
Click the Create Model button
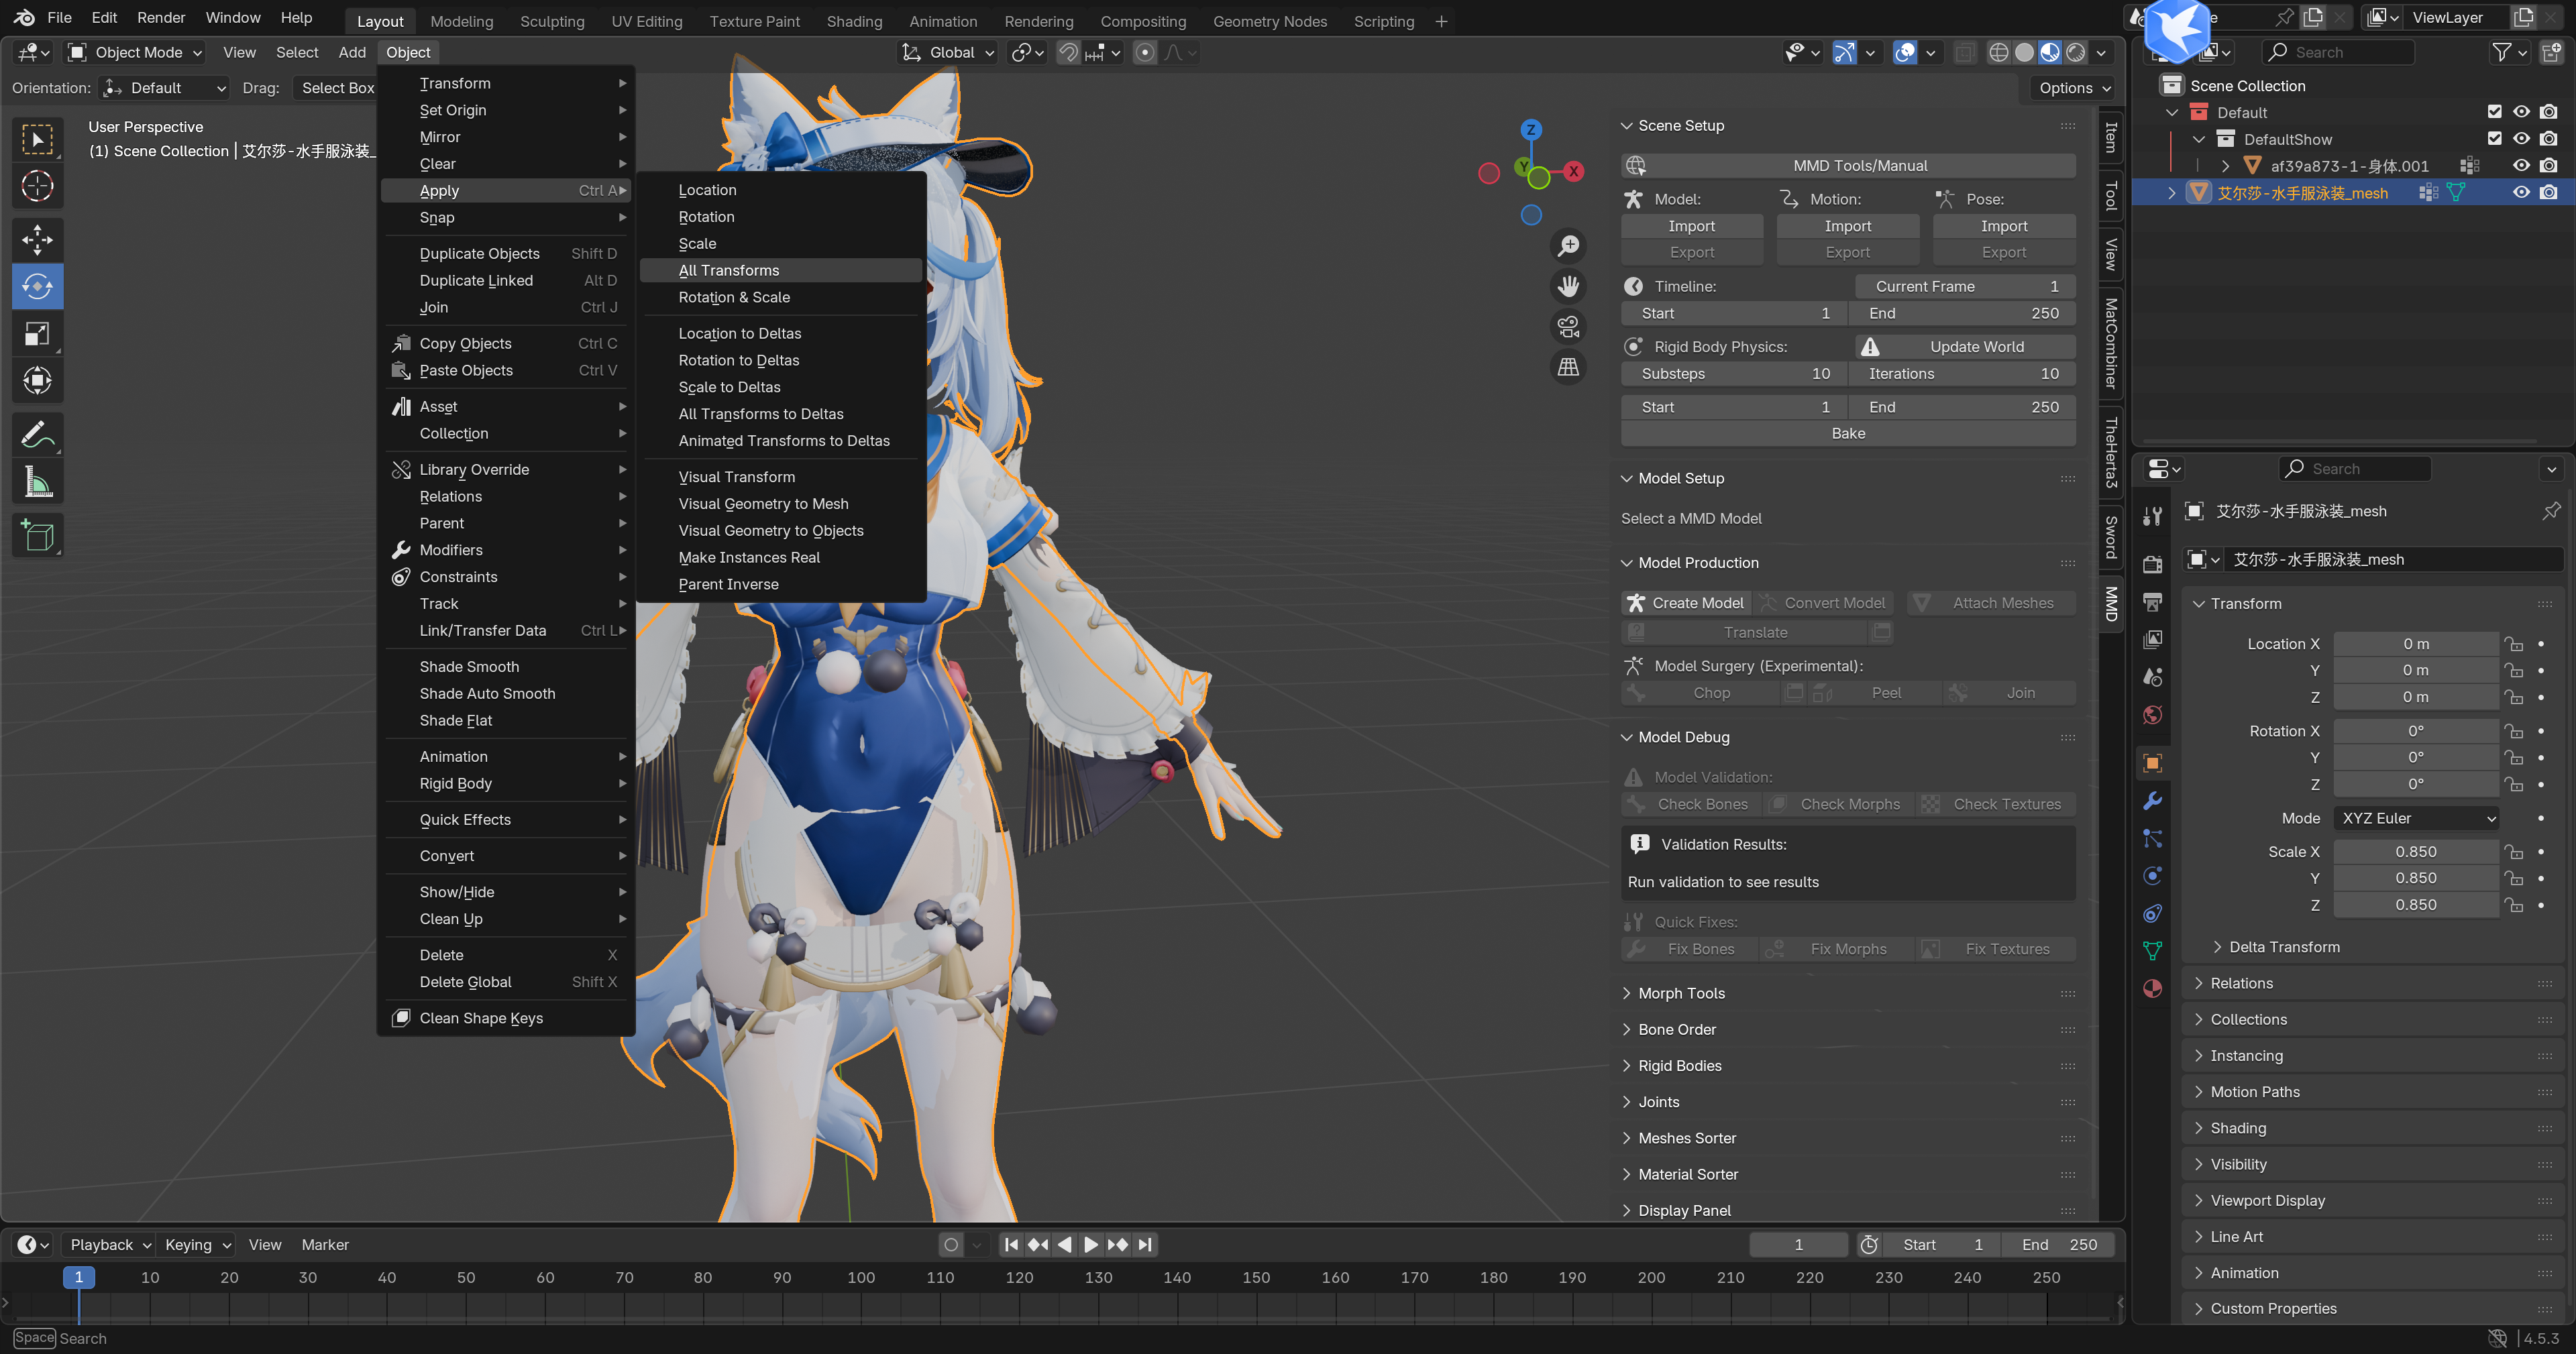(1686, 603)
